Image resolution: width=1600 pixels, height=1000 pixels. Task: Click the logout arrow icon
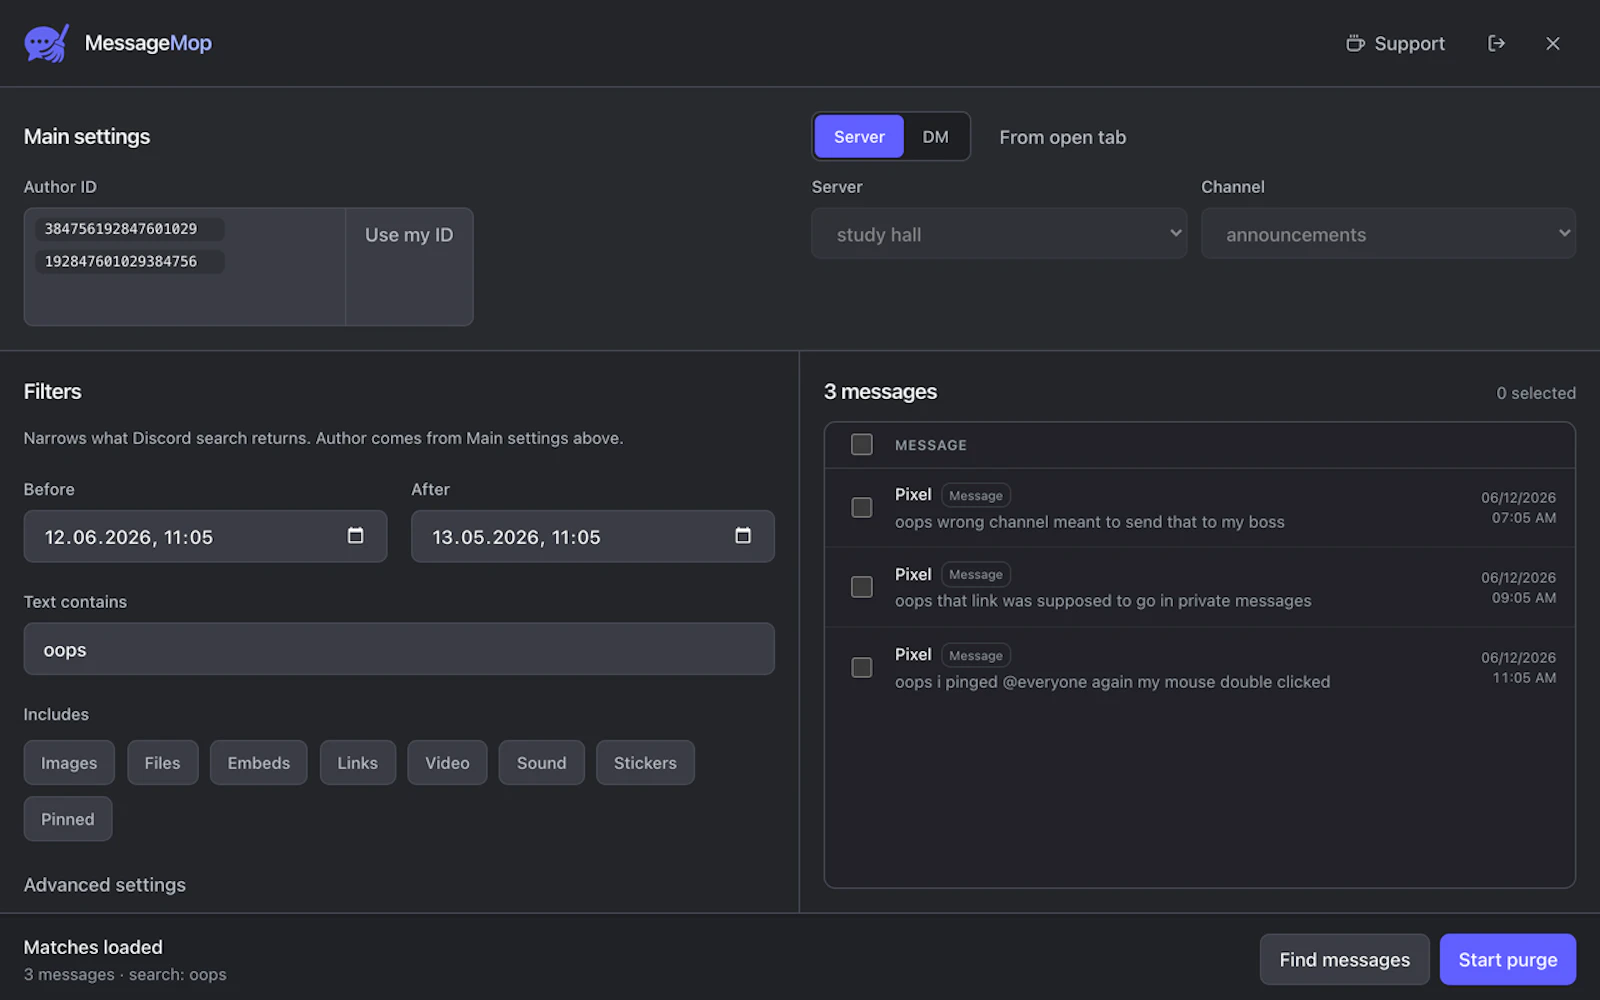pyautogui.click(x=1496, y=43)
